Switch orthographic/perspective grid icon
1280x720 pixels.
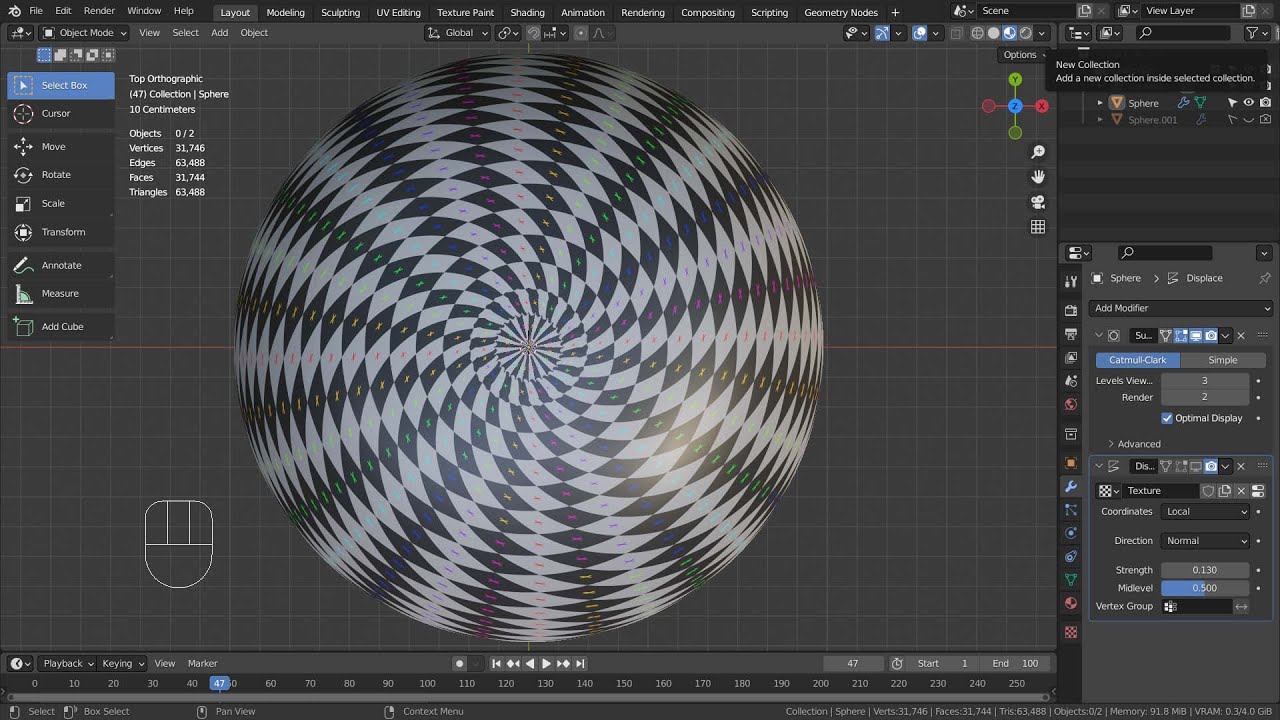(1038, 227)
